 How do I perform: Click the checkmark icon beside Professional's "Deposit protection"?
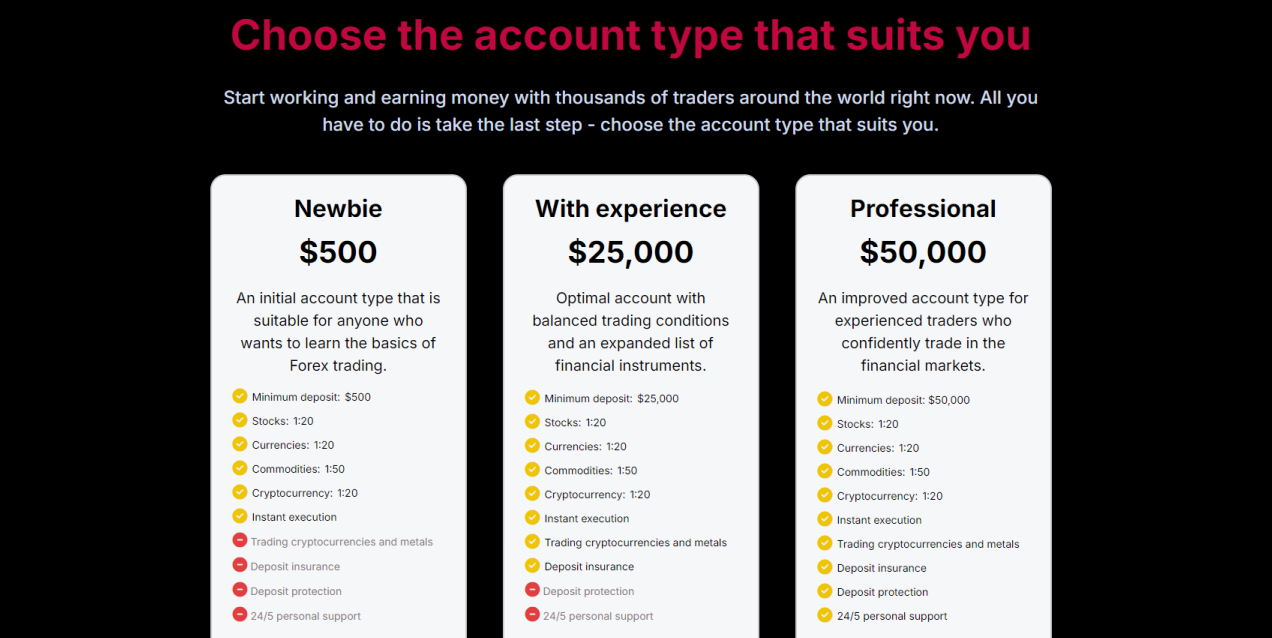824,591
